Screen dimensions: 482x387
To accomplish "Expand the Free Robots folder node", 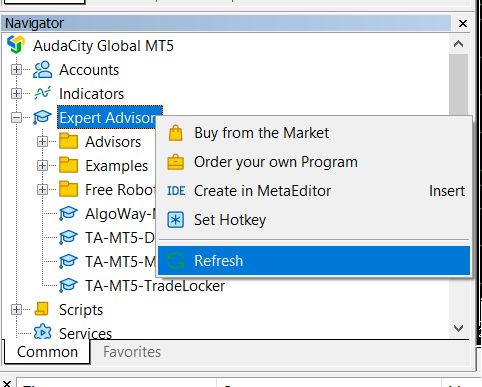I will click(x=42, y=190).
